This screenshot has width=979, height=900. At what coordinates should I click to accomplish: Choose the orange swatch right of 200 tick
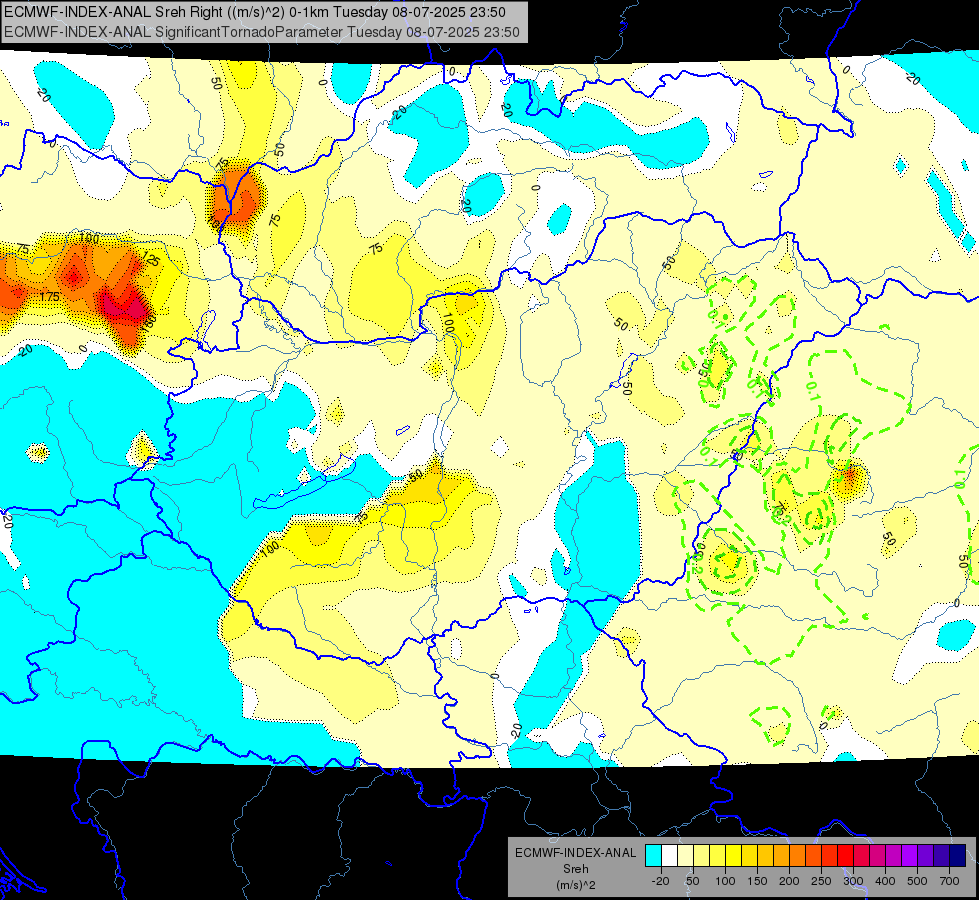point(798,855)
